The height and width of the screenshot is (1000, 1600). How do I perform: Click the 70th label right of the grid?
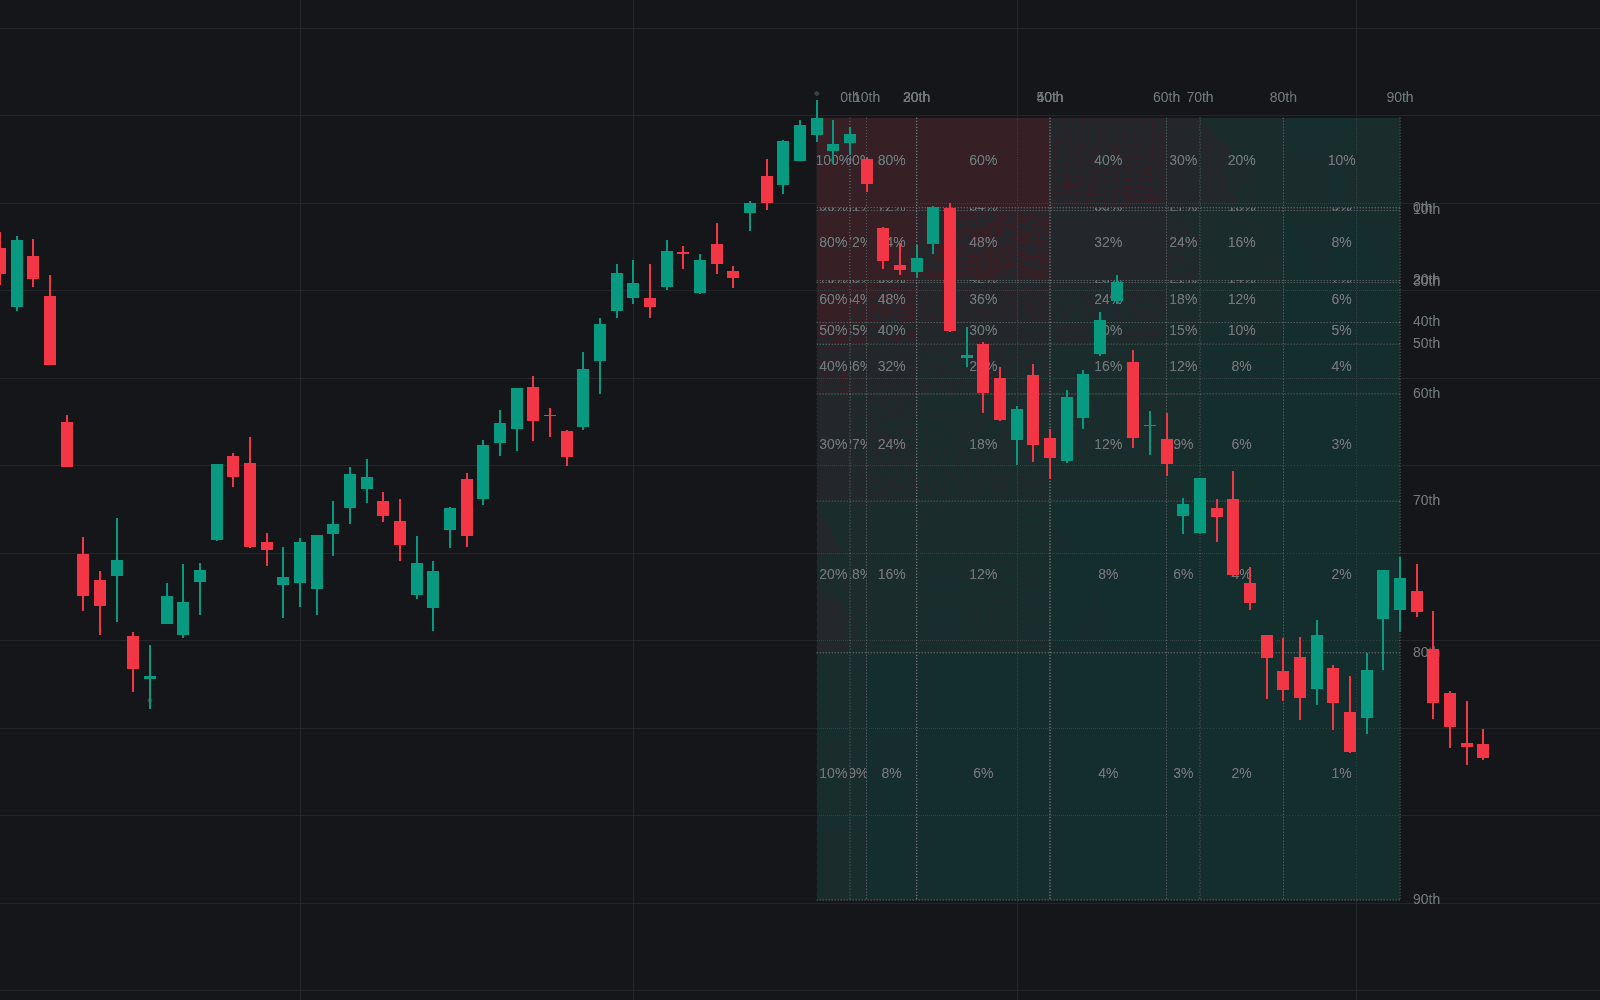tap(1426, 500)
